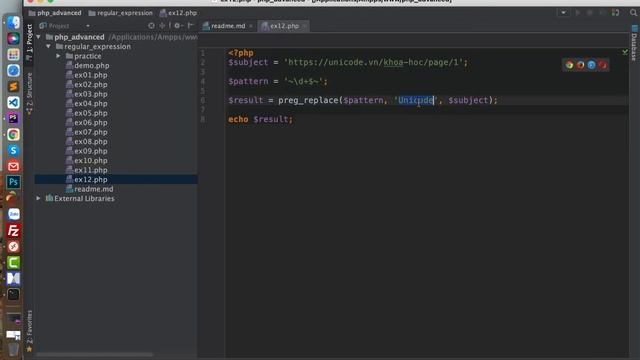
Task: Open the 2: Structure tool window tab
Action: 29,93
